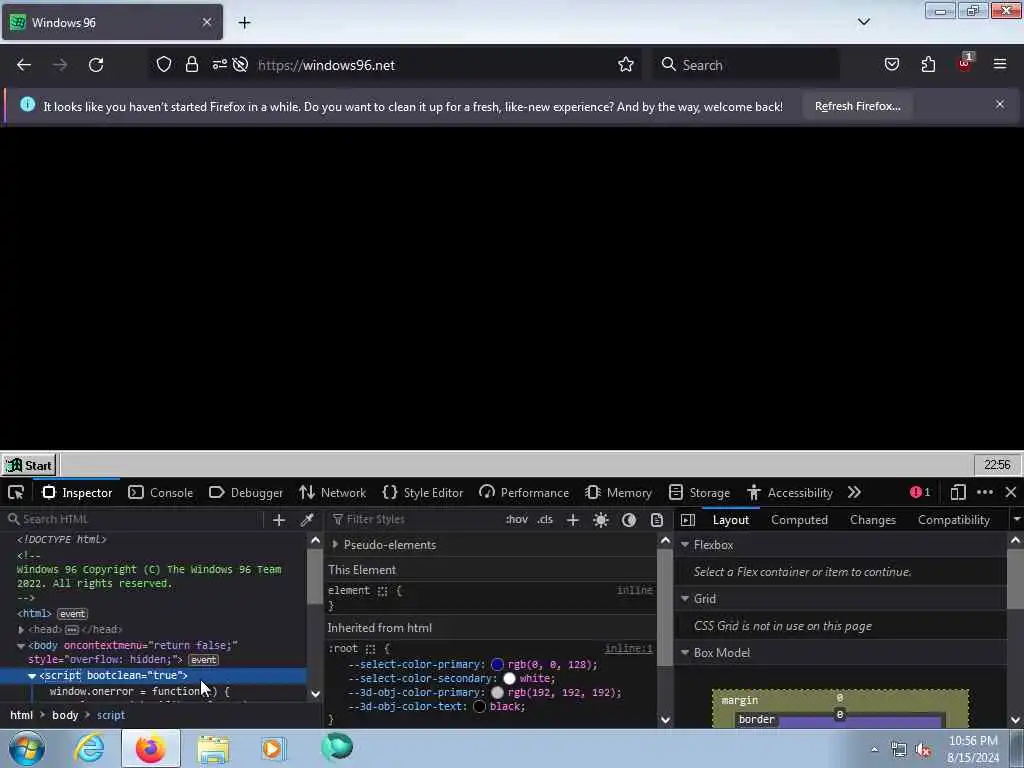
Task: Expand the head node in markup
Action: tap(22, 630)
